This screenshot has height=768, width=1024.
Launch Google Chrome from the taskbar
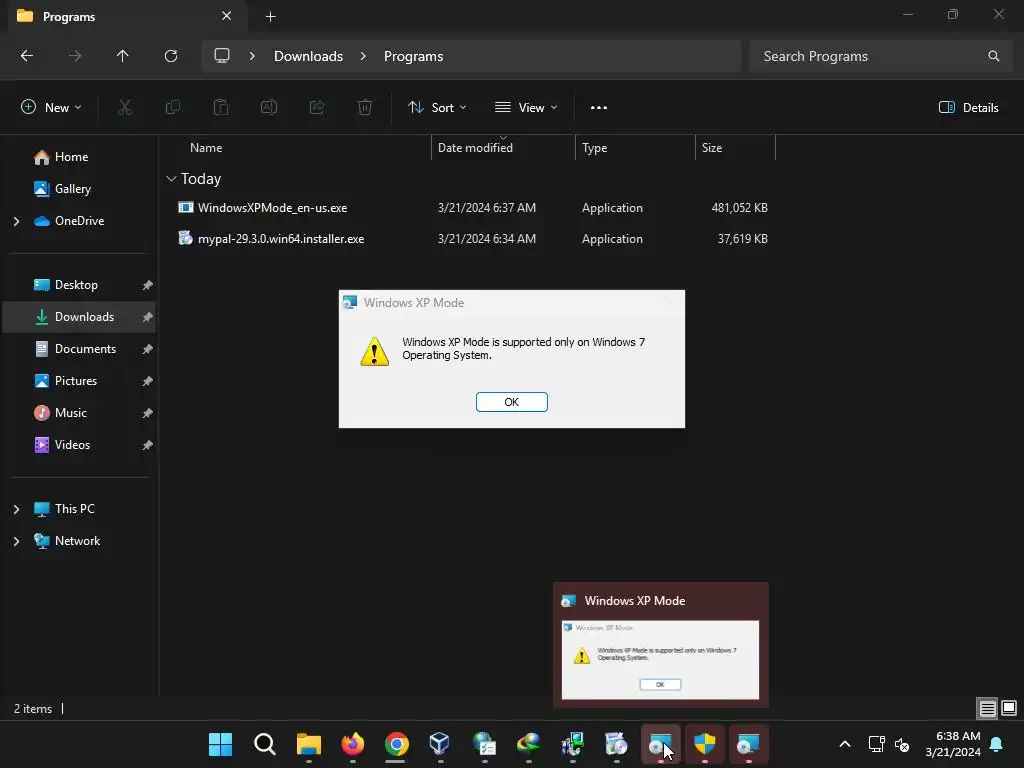(396, 744)
